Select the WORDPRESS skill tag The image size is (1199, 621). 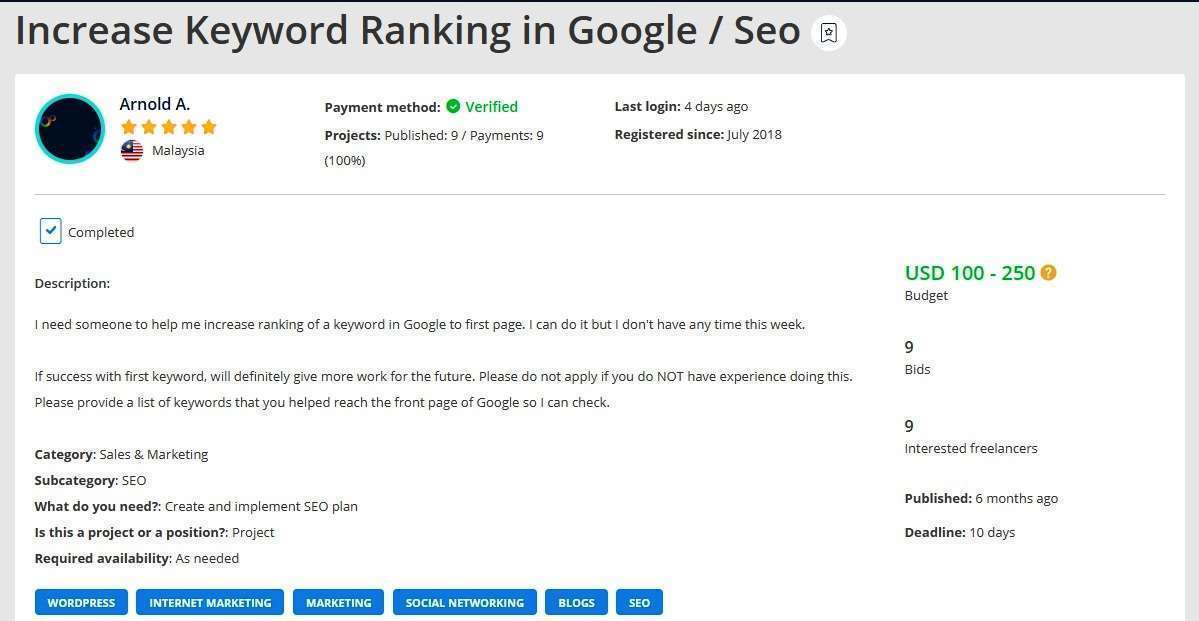(81, 603)
